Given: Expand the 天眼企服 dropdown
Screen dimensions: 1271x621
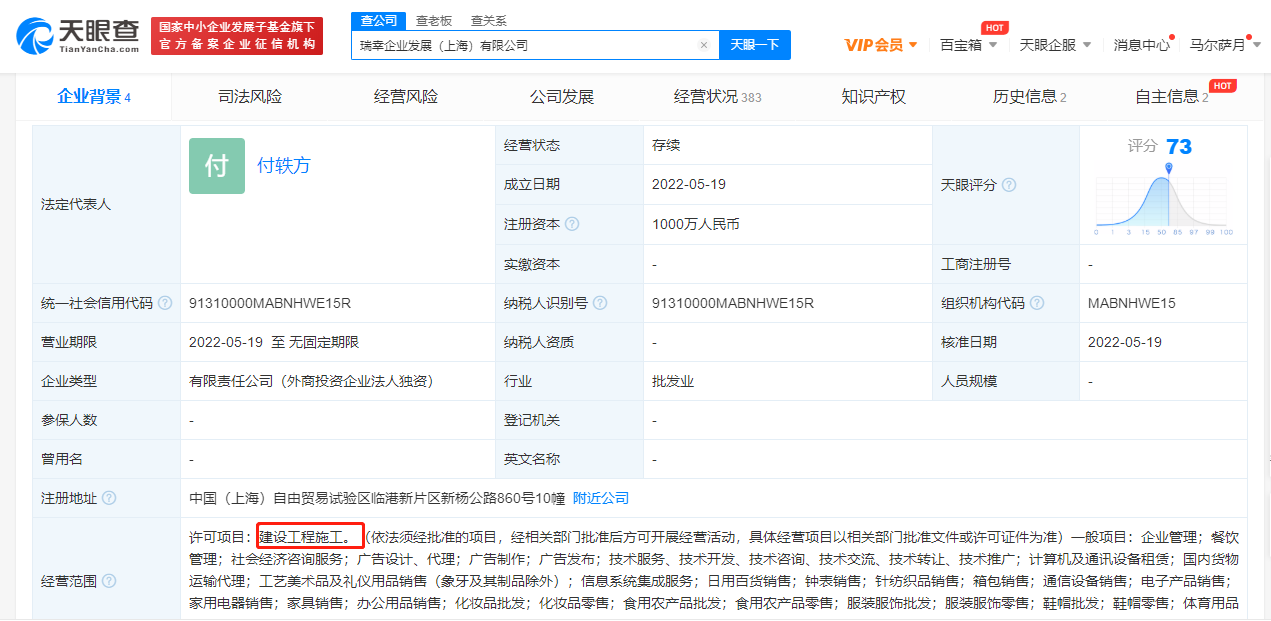Looking at the screenshot, I should pos(1047,44).
